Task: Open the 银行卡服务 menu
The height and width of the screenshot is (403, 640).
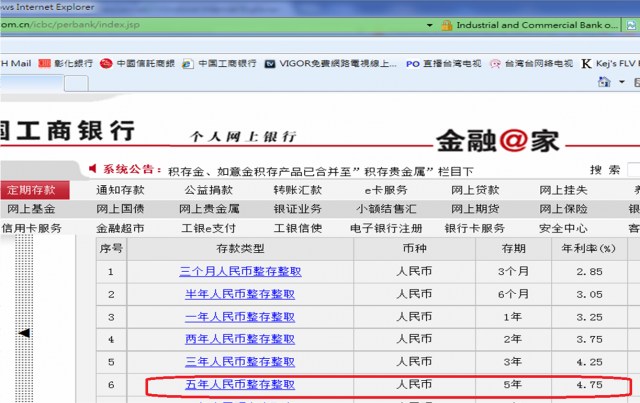Action: point(475,228)
